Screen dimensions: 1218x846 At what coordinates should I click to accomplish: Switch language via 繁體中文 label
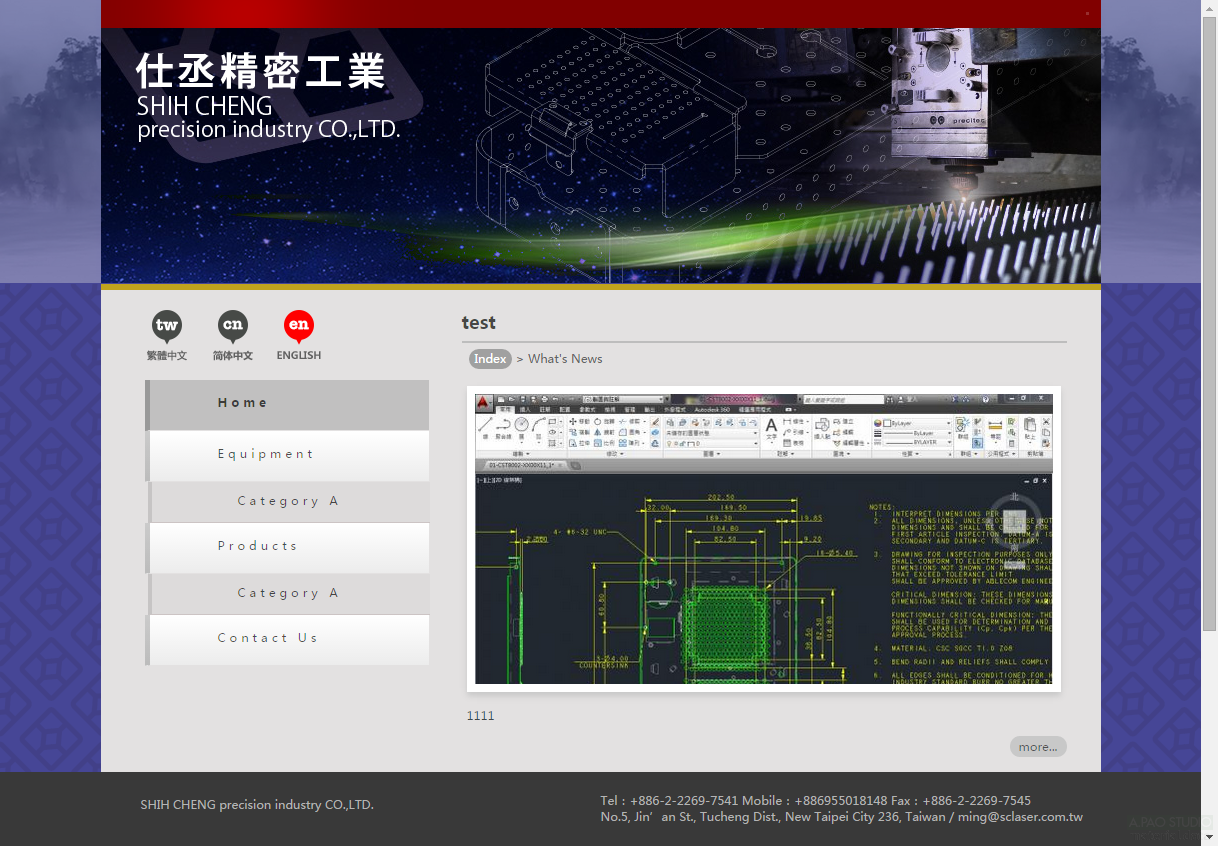pos(167,356)
